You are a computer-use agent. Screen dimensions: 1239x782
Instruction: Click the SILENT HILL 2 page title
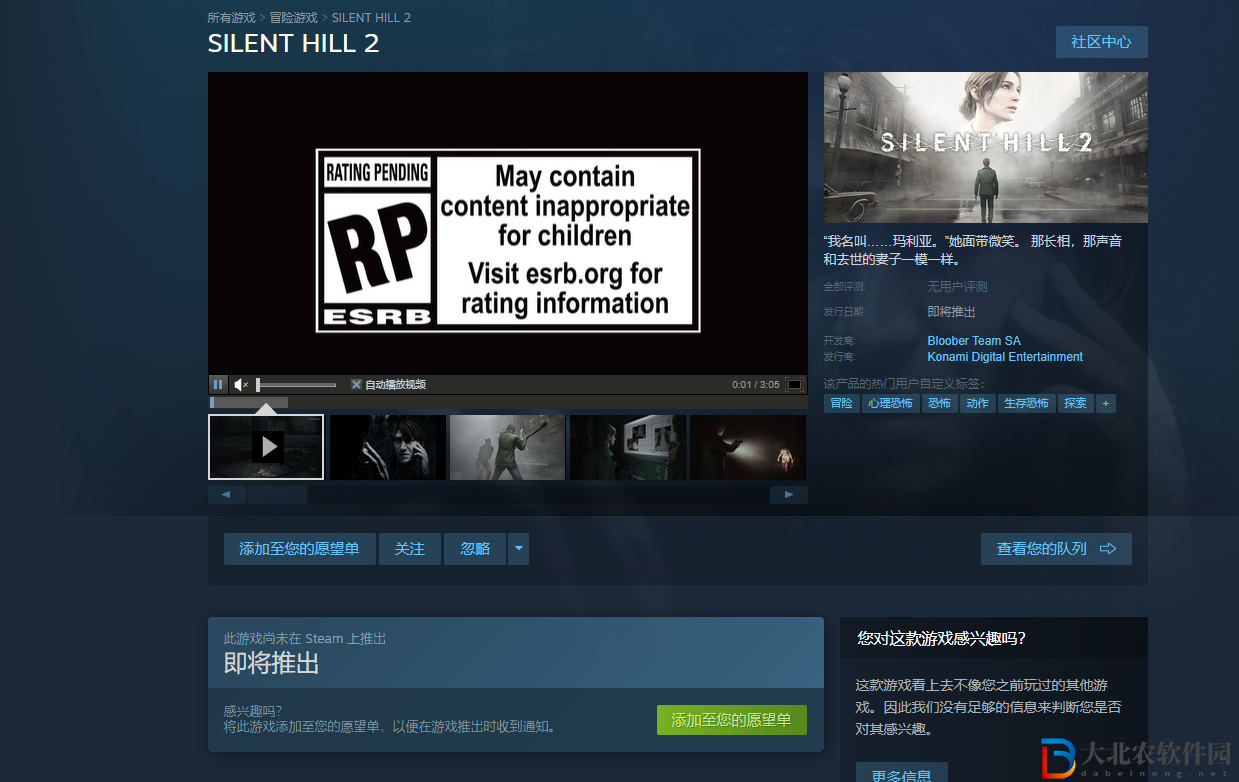(x=293, y=44)
